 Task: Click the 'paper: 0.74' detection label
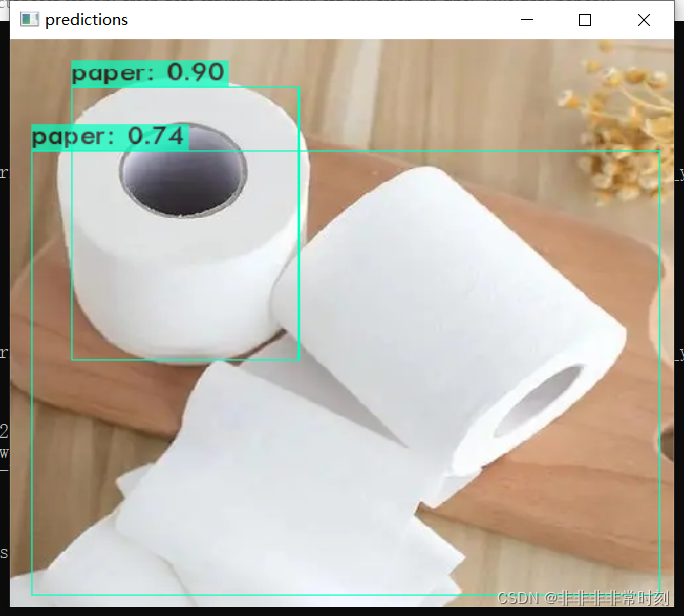110,137
